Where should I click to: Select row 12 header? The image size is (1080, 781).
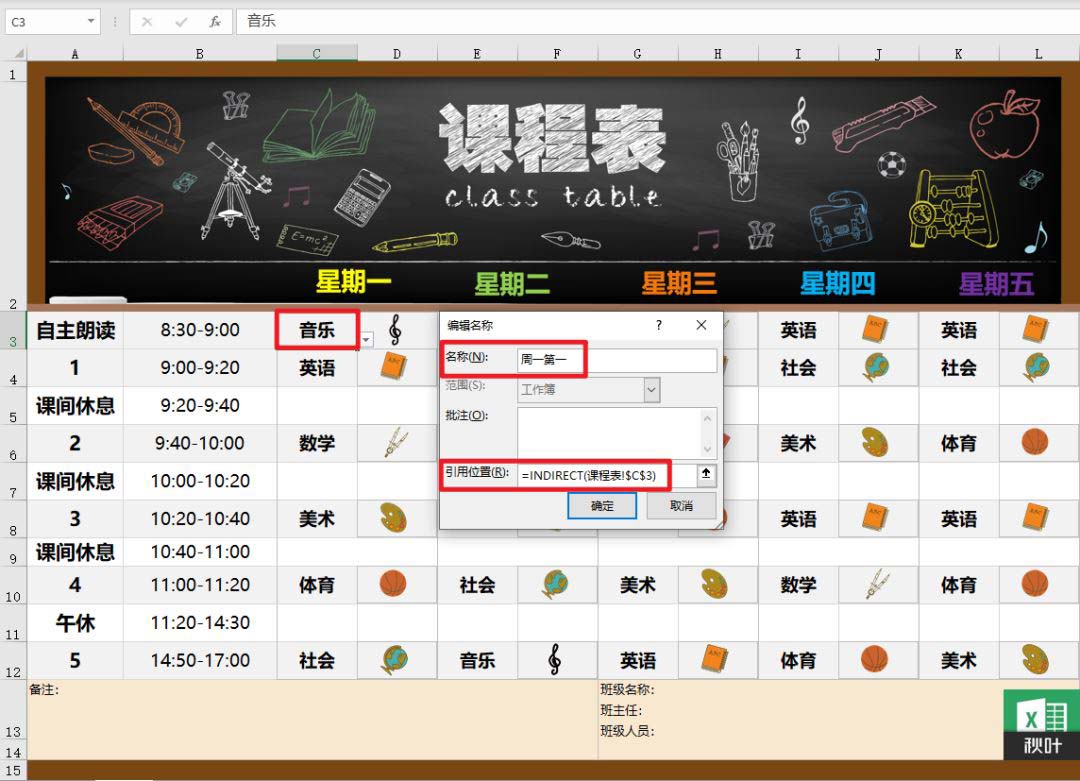tap(13, 661)
